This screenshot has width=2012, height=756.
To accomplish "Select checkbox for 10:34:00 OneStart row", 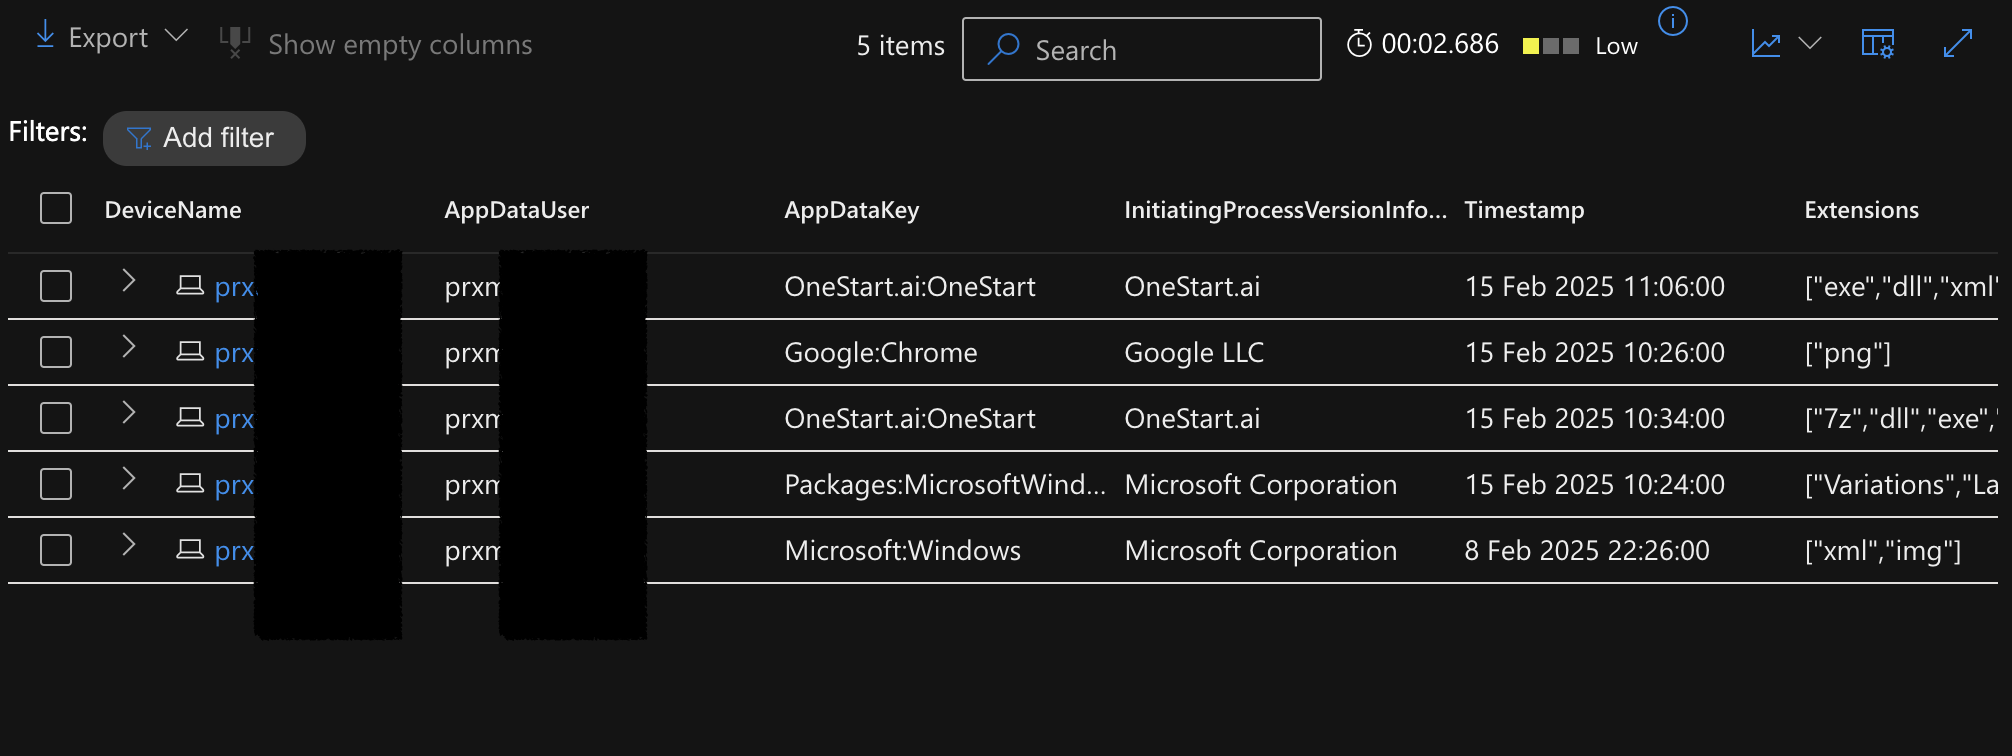I will [56, 418].
